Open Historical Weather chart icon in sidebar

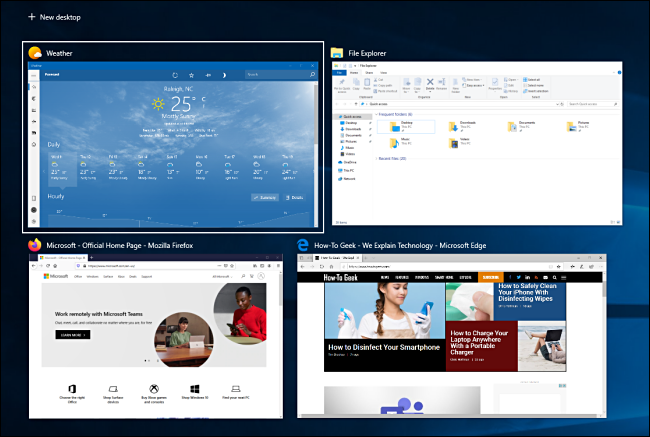pos(34,110)
